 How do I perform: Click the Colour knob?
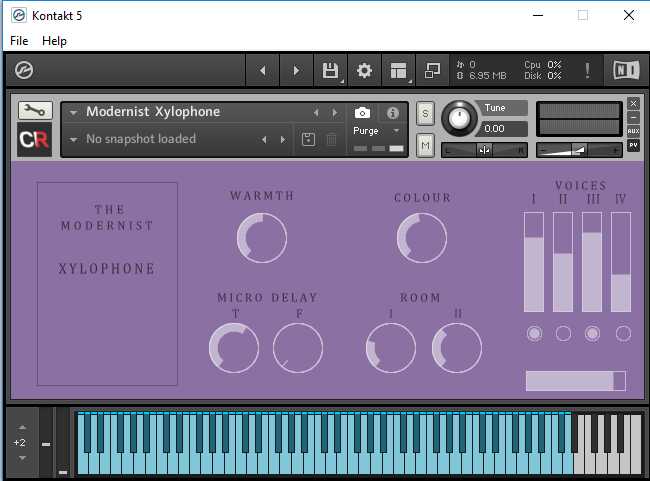pos(422,238)
